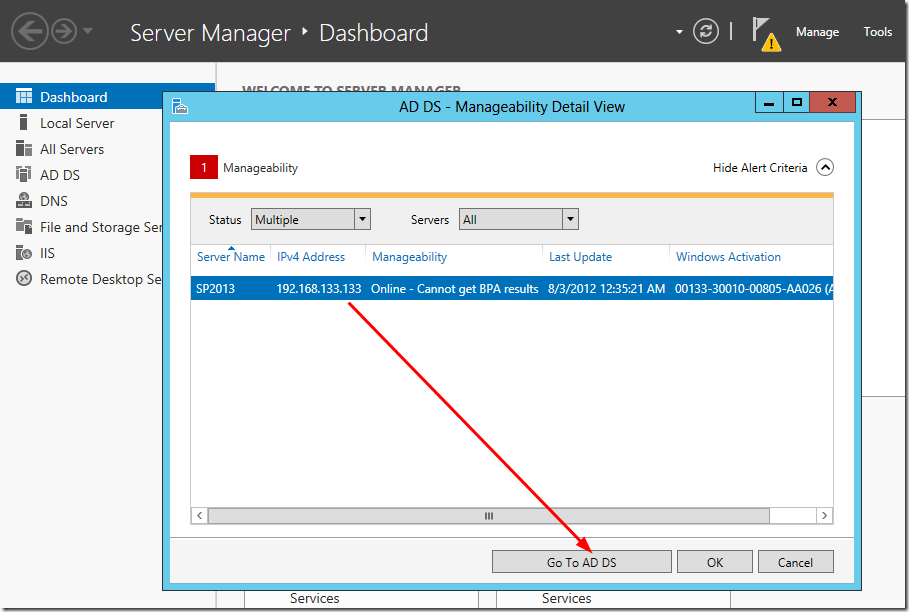Click the forward navigation arrow
The image size is (909, 612).
[x=64, y=31]
